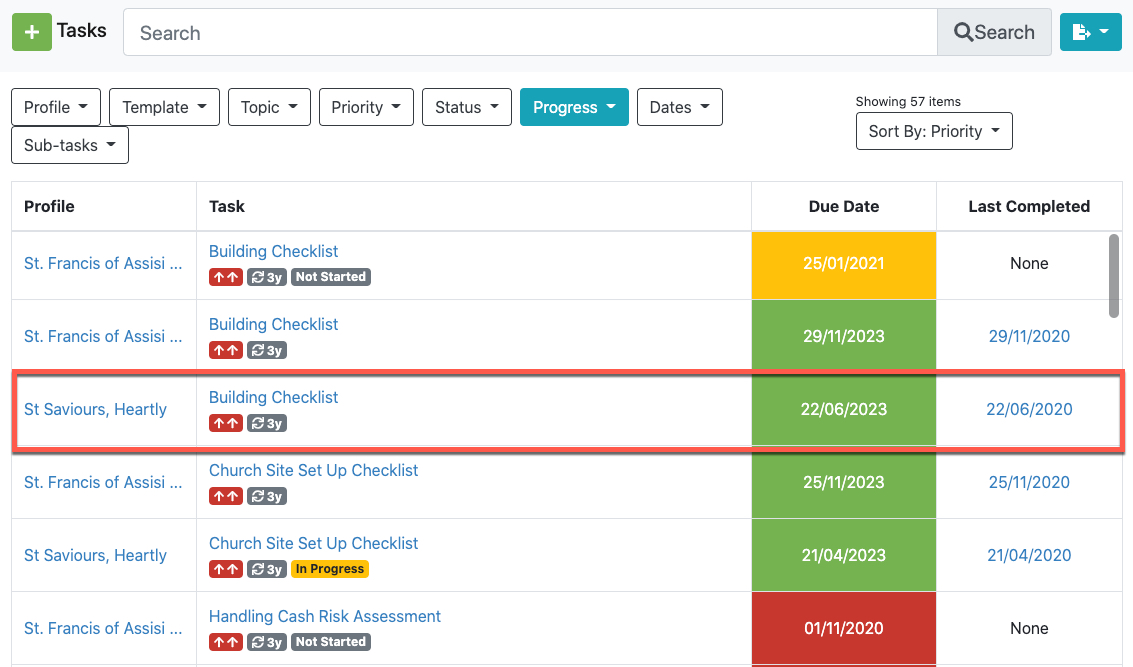Toggle the Priority filter

coord(366,107)
